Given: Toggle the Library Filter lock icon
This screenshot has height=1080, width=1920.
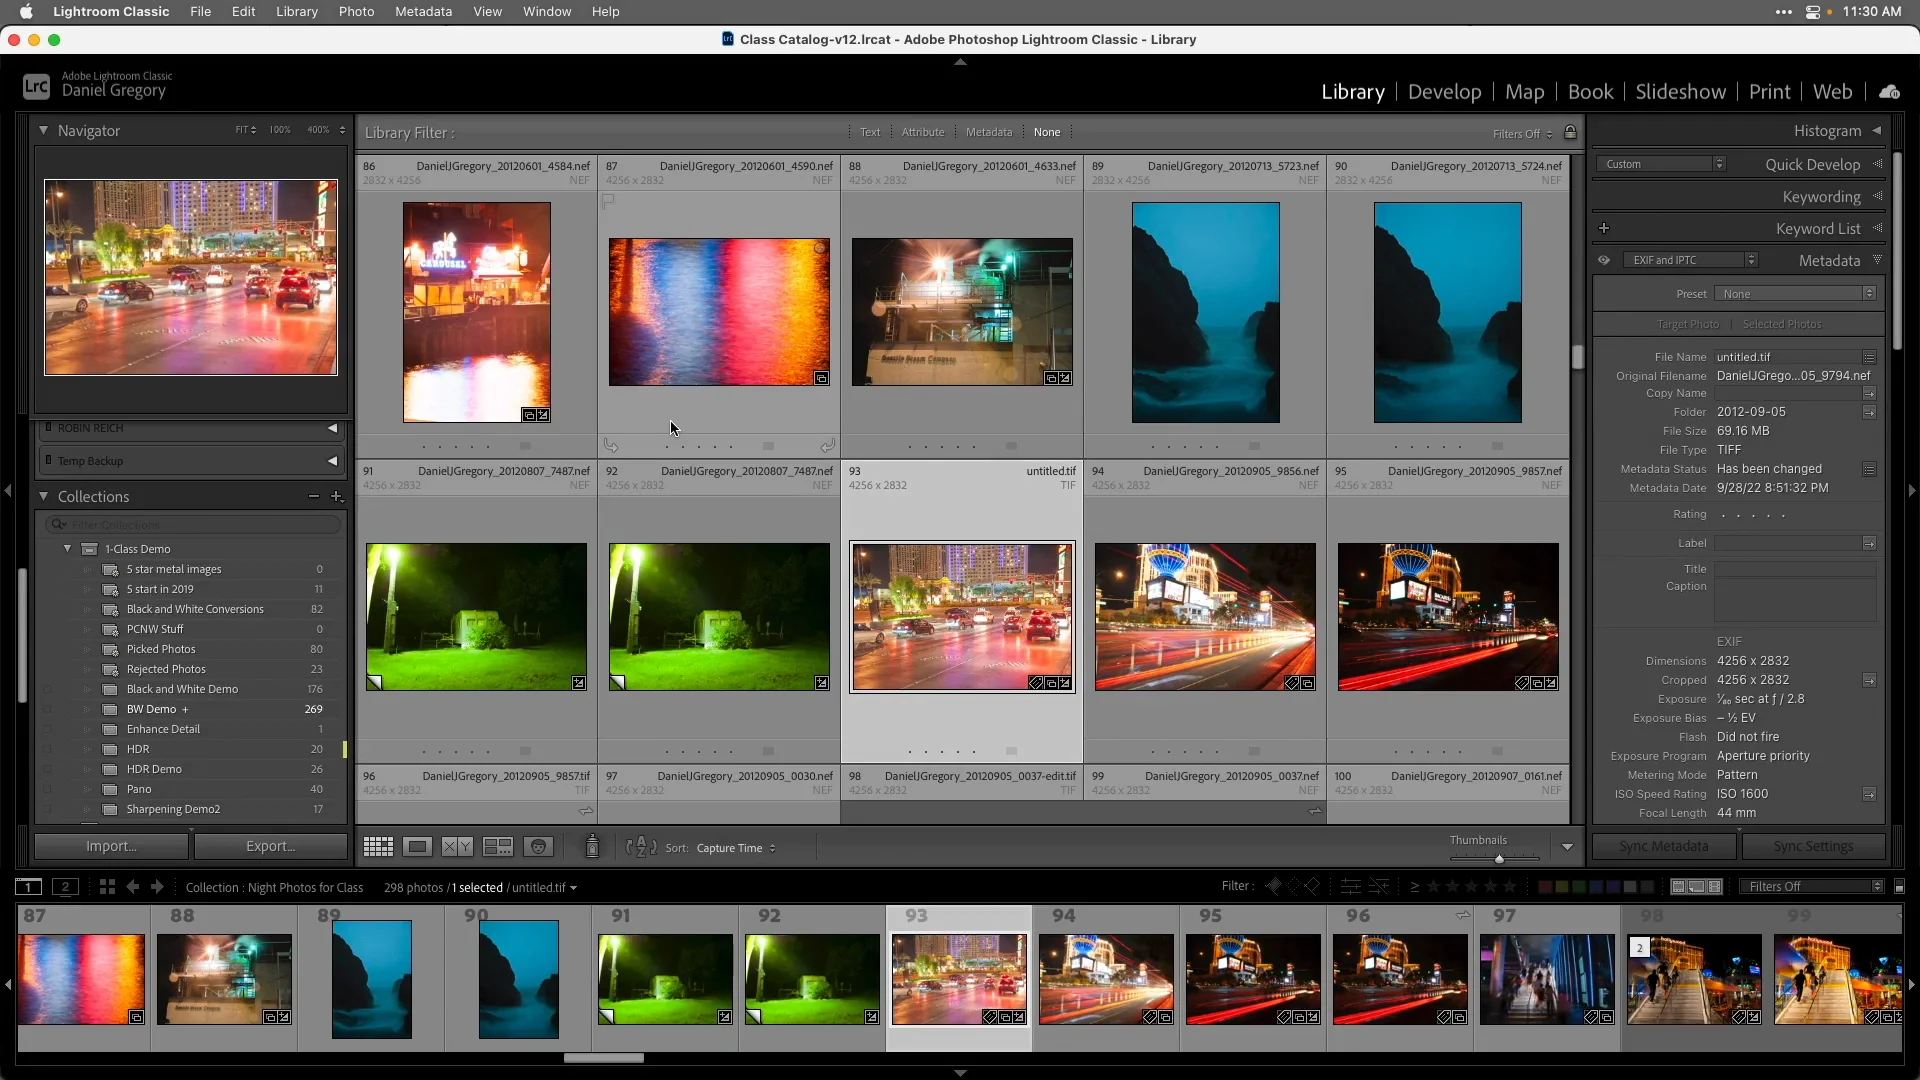Looking at the screenshot, I should coord(1570,132).
